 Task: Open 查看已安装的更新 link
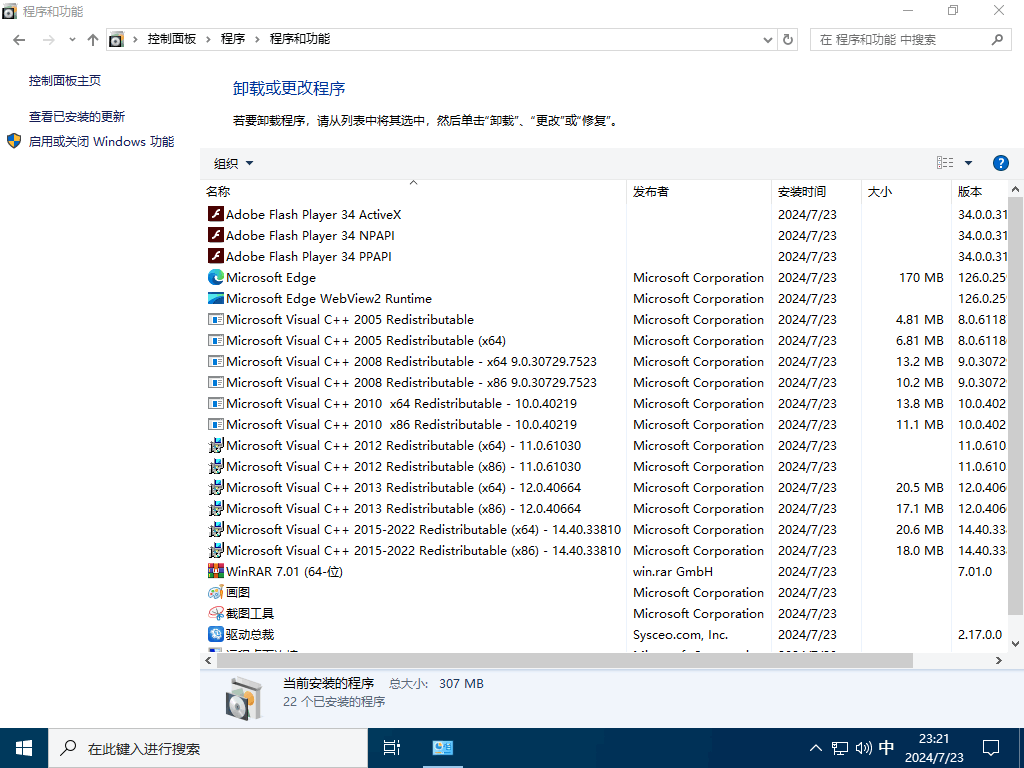pyautogui.click(x=77, y=116)
